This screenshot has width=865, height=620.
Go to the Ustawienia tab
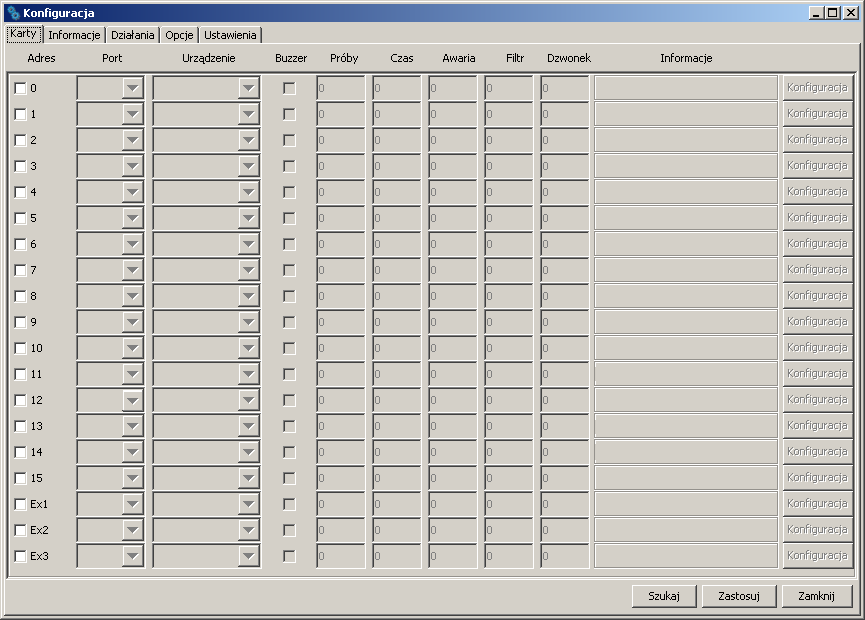(x=230, y=35)
